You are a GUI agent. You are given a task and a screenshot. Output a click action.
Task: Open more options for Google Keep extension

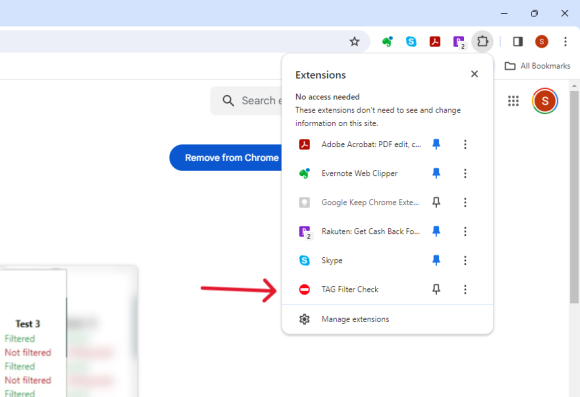(465, 202)
